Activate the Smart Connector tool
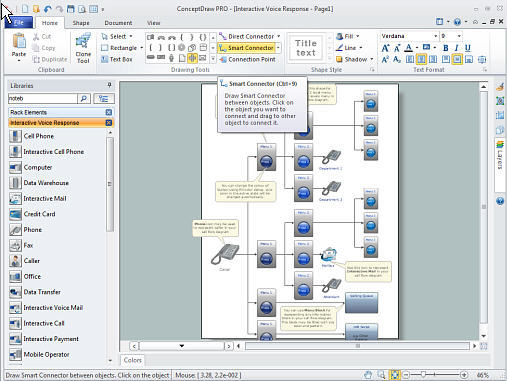The image size is (507, 381). click(x=246, y=48)
